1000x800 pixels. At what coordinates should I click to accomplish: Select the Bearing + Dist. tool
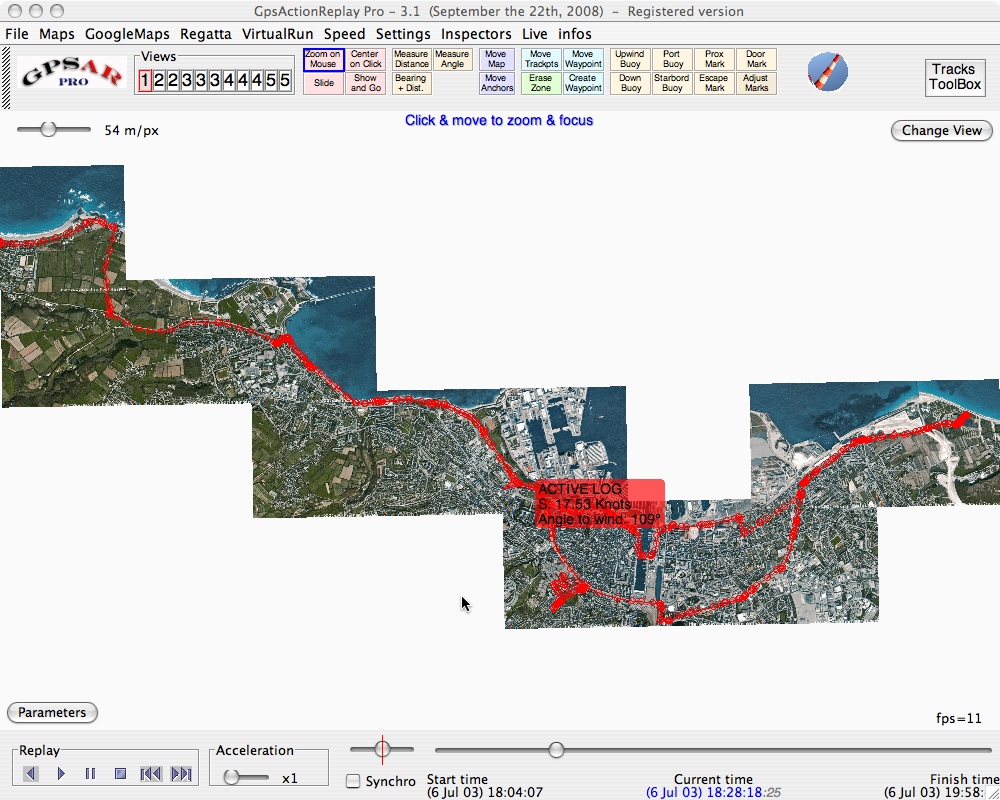(x=411, y=84)
